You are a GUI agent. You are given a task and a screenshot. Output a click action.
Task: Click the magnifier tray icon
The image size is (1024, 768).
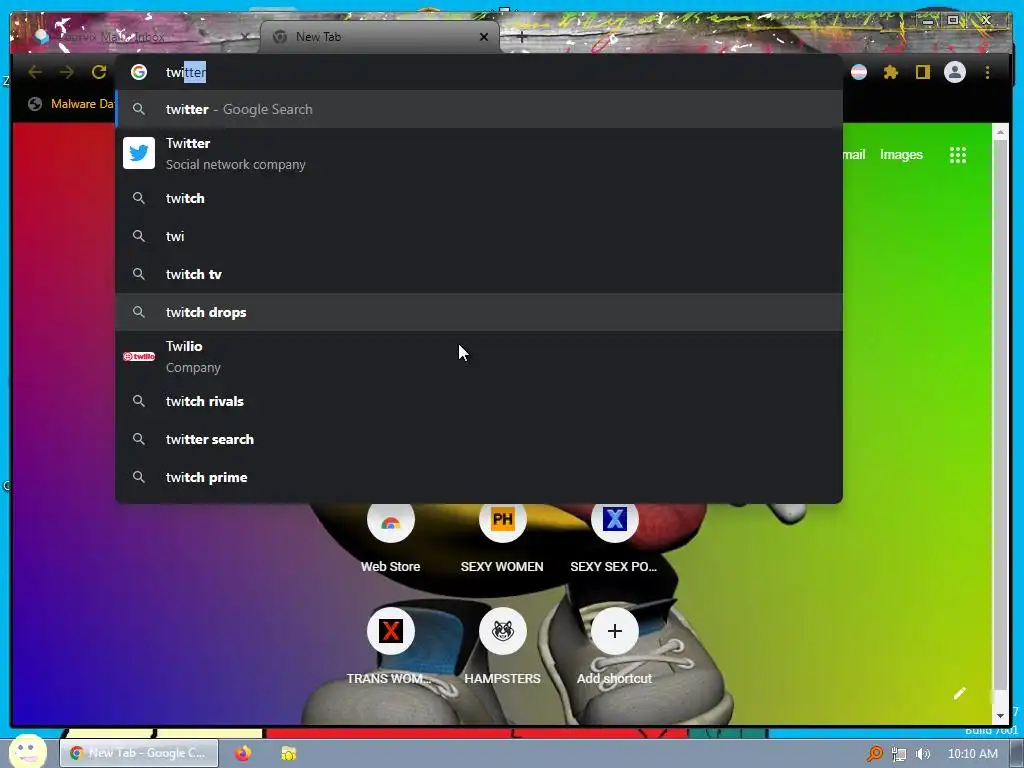874,754
